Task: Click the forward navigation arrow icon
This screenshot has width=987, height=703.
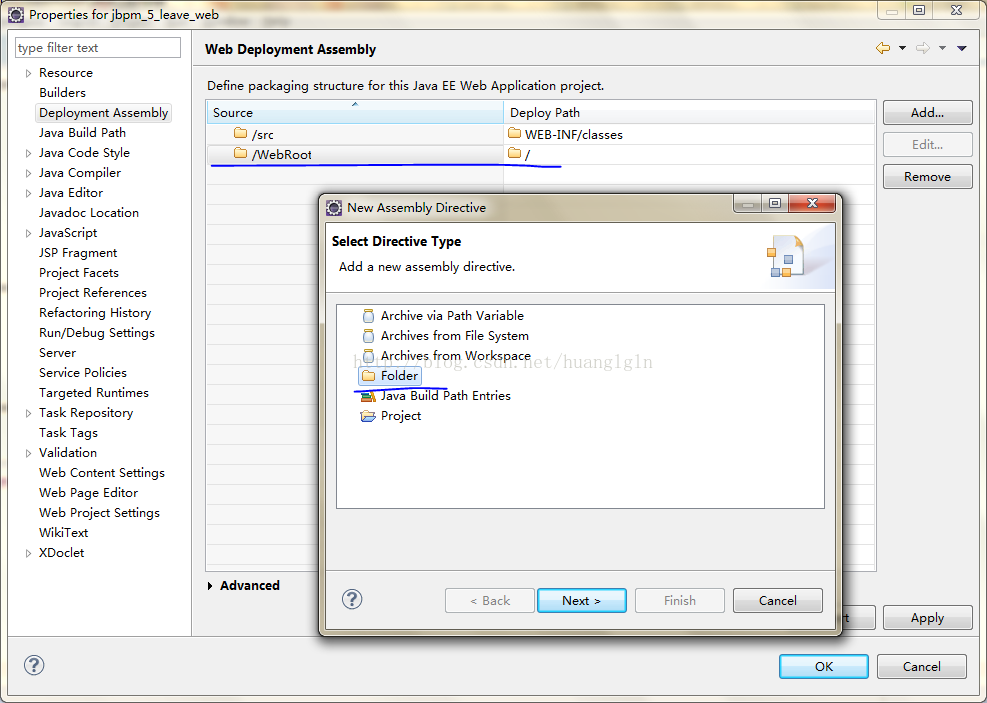Action: tap(923, 48)
